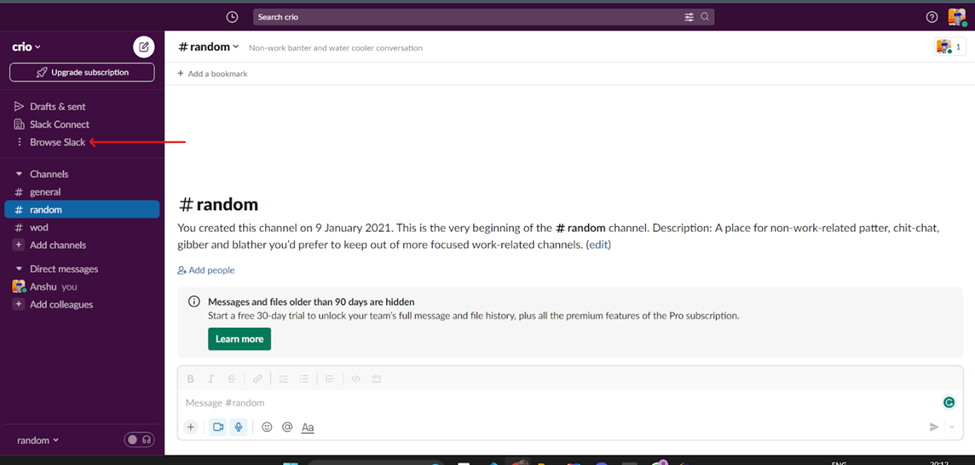View the channel member count button

tap(950, 47)
